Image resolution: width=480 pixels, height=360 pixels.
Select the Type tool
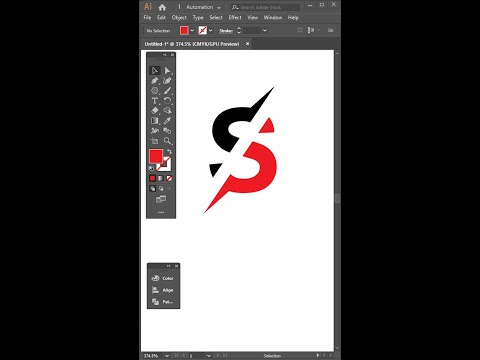pos(154,101)
